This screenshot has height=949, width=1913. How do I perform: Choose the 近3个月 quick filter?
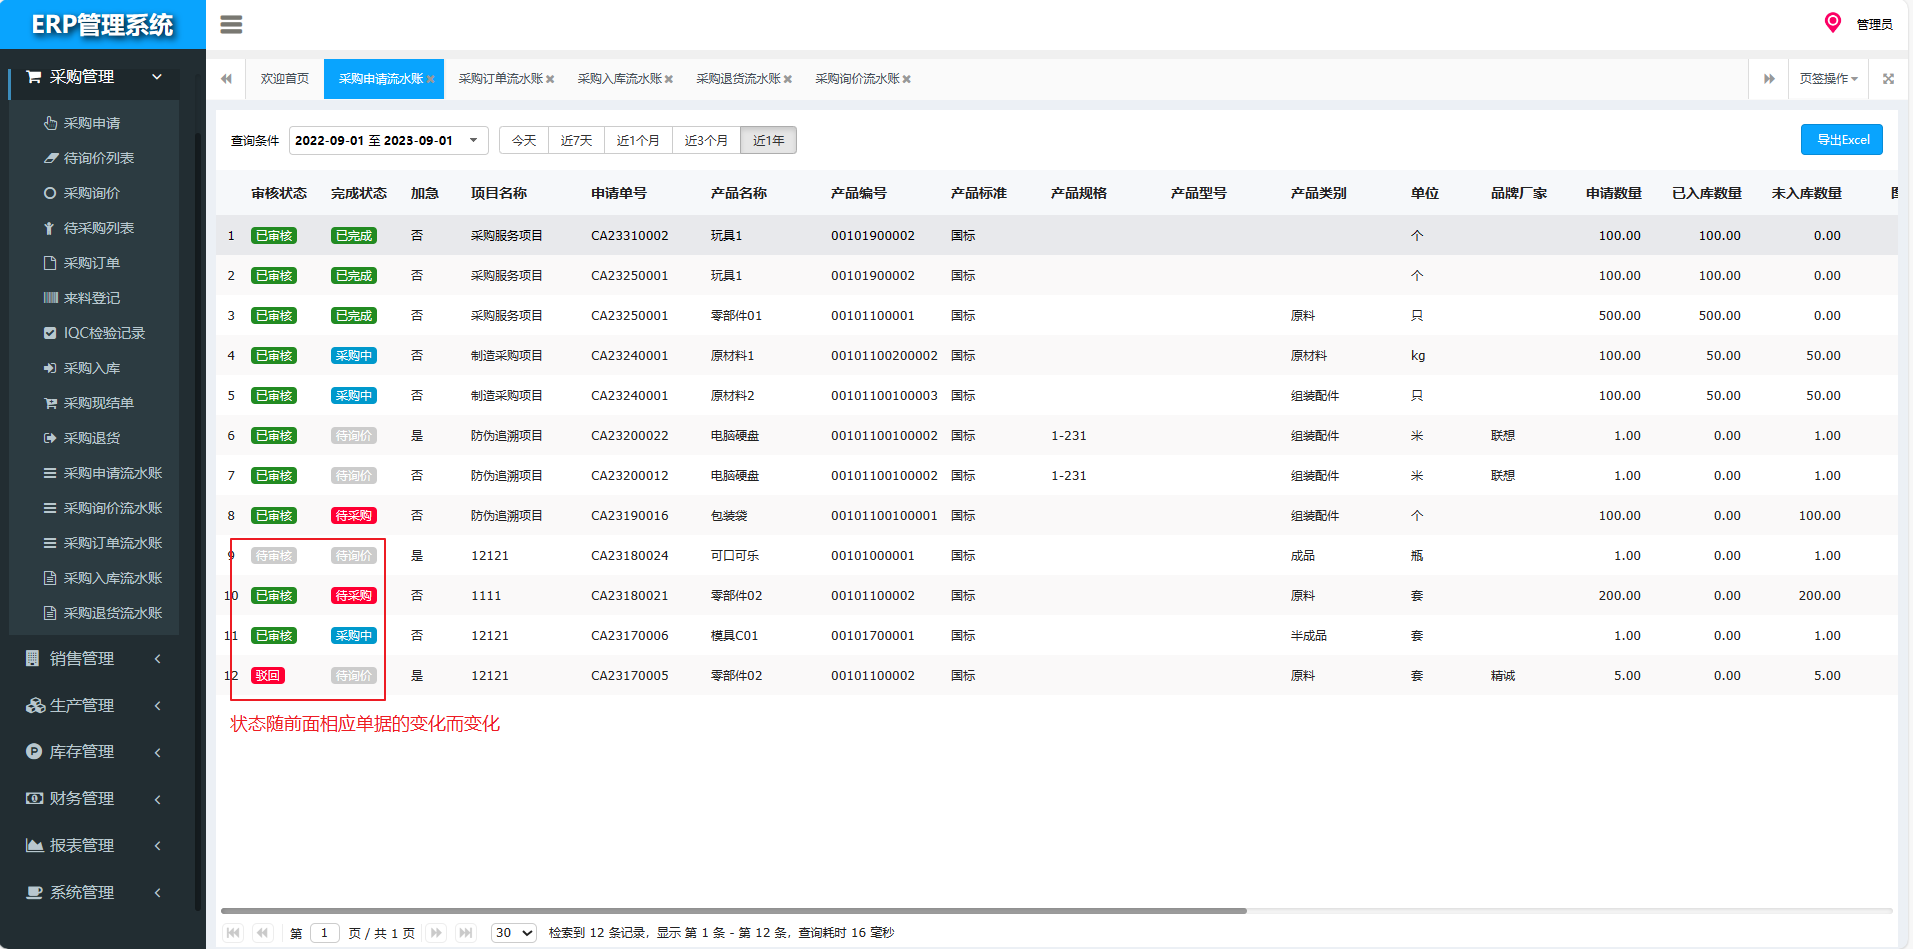(706, 141)
